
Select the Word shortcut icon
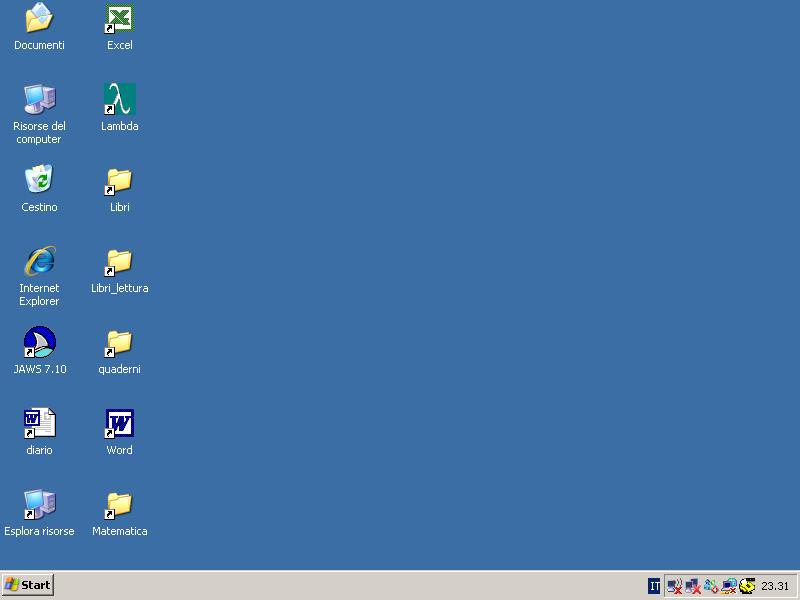coord(119,423)
